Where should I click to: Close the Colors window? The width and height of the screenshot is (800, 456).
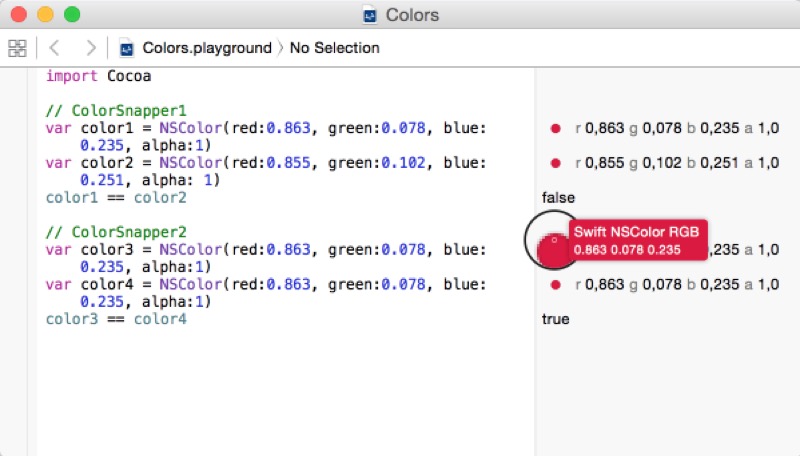[x=20, y=15]
